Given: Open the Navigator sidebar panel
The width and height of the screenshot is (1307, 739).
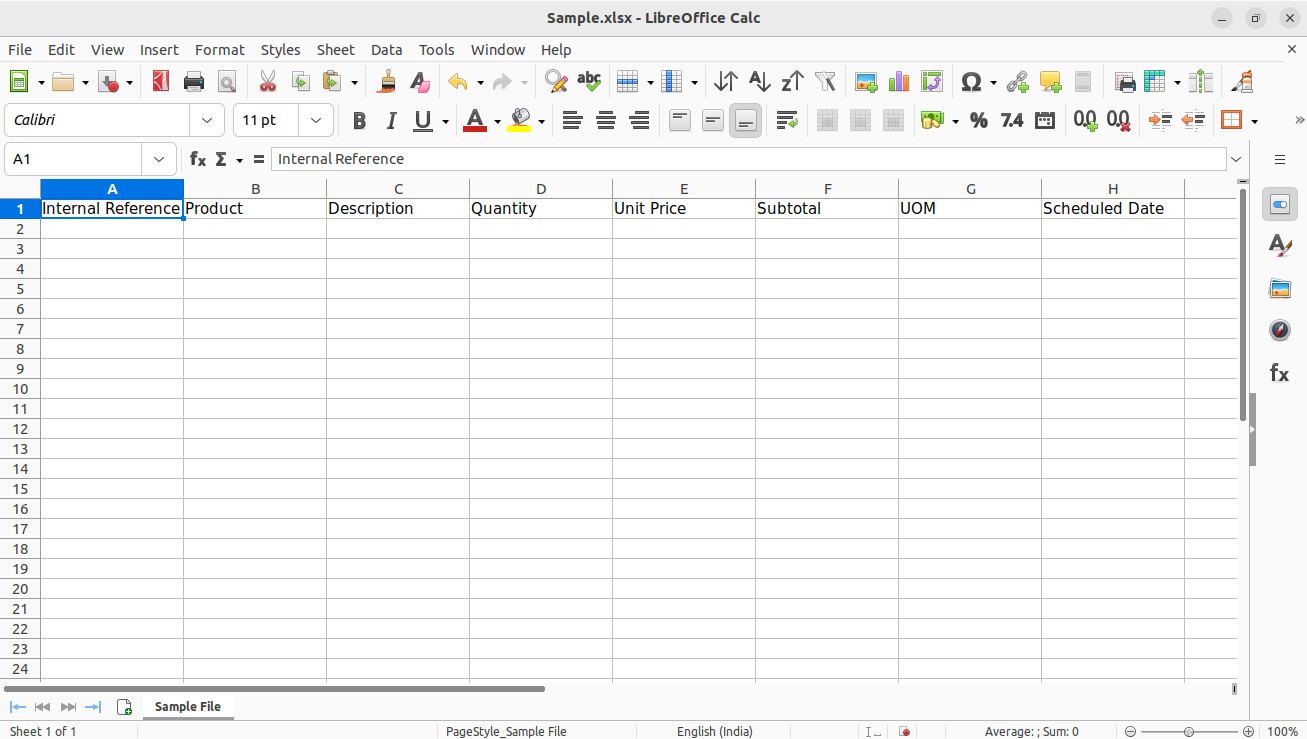Looking at the screenshot, I should pyautogui.click(x=1280, y=330).
